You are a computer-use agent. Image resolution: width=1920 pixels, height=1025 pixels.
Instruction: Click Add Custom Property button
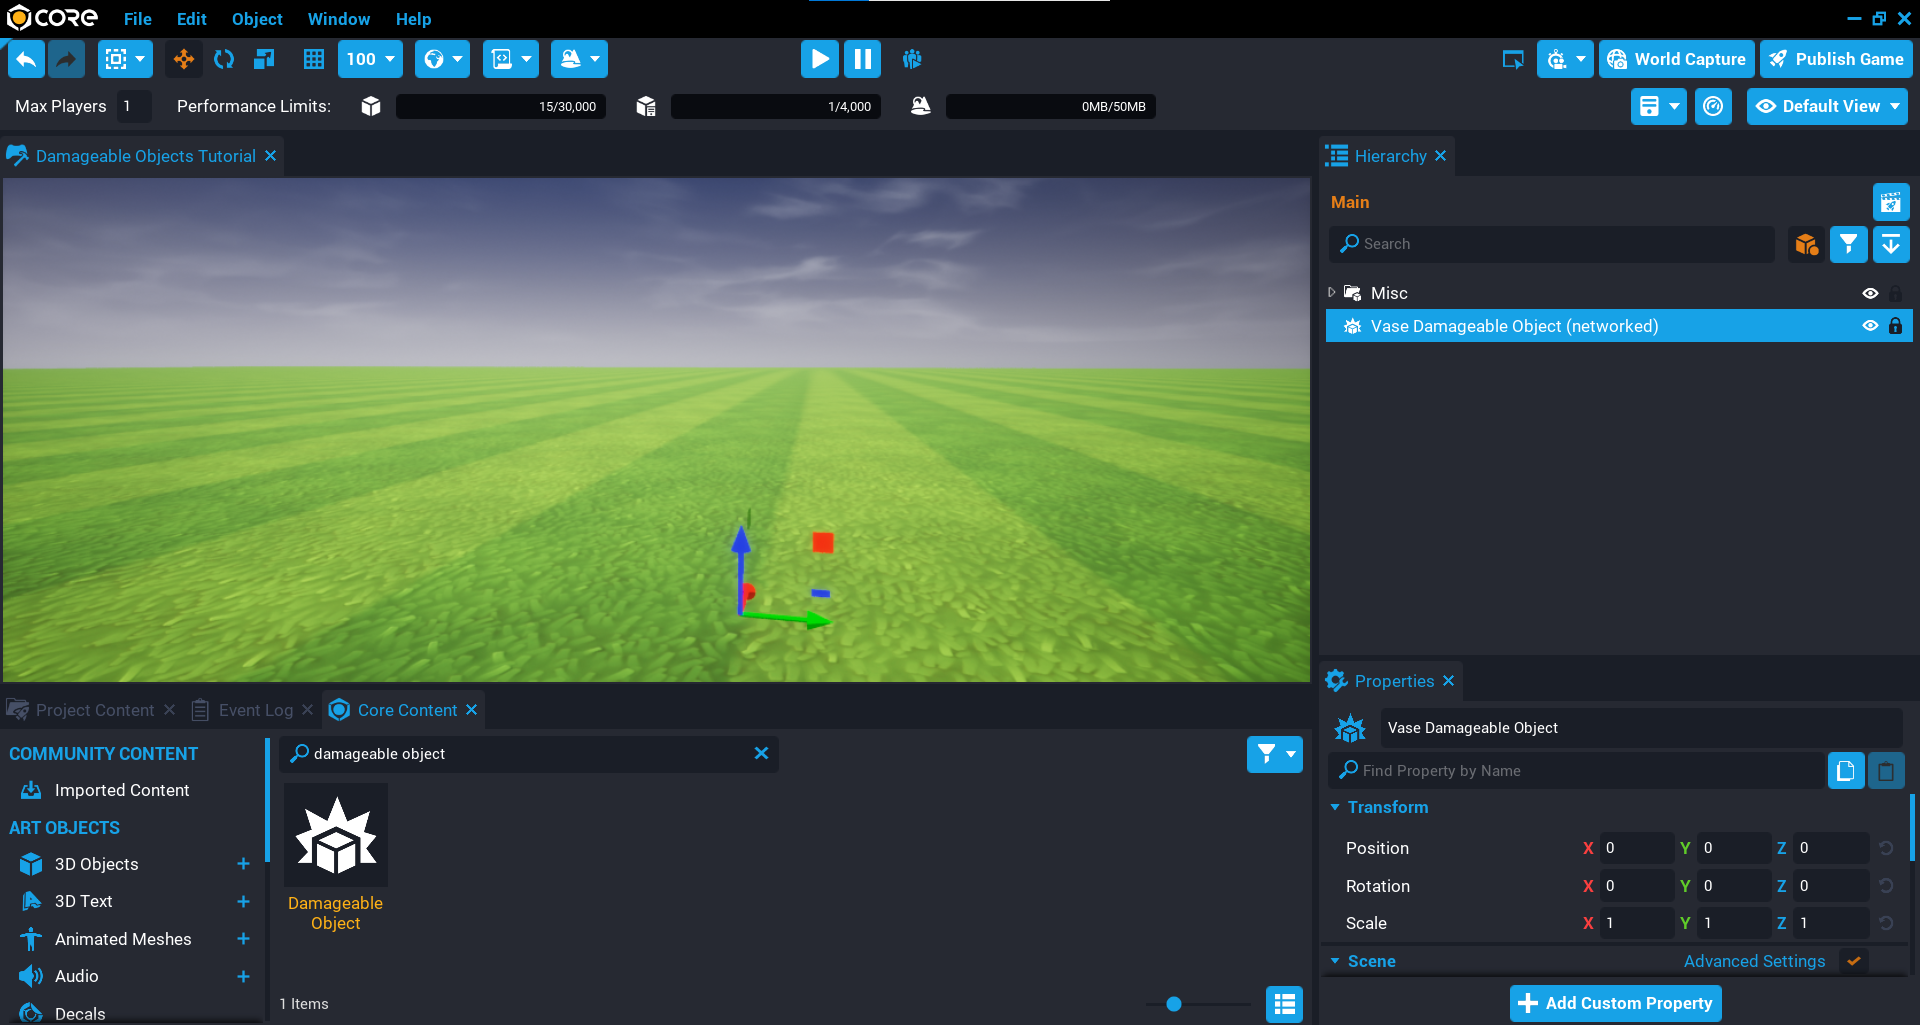[1615, 1003]
